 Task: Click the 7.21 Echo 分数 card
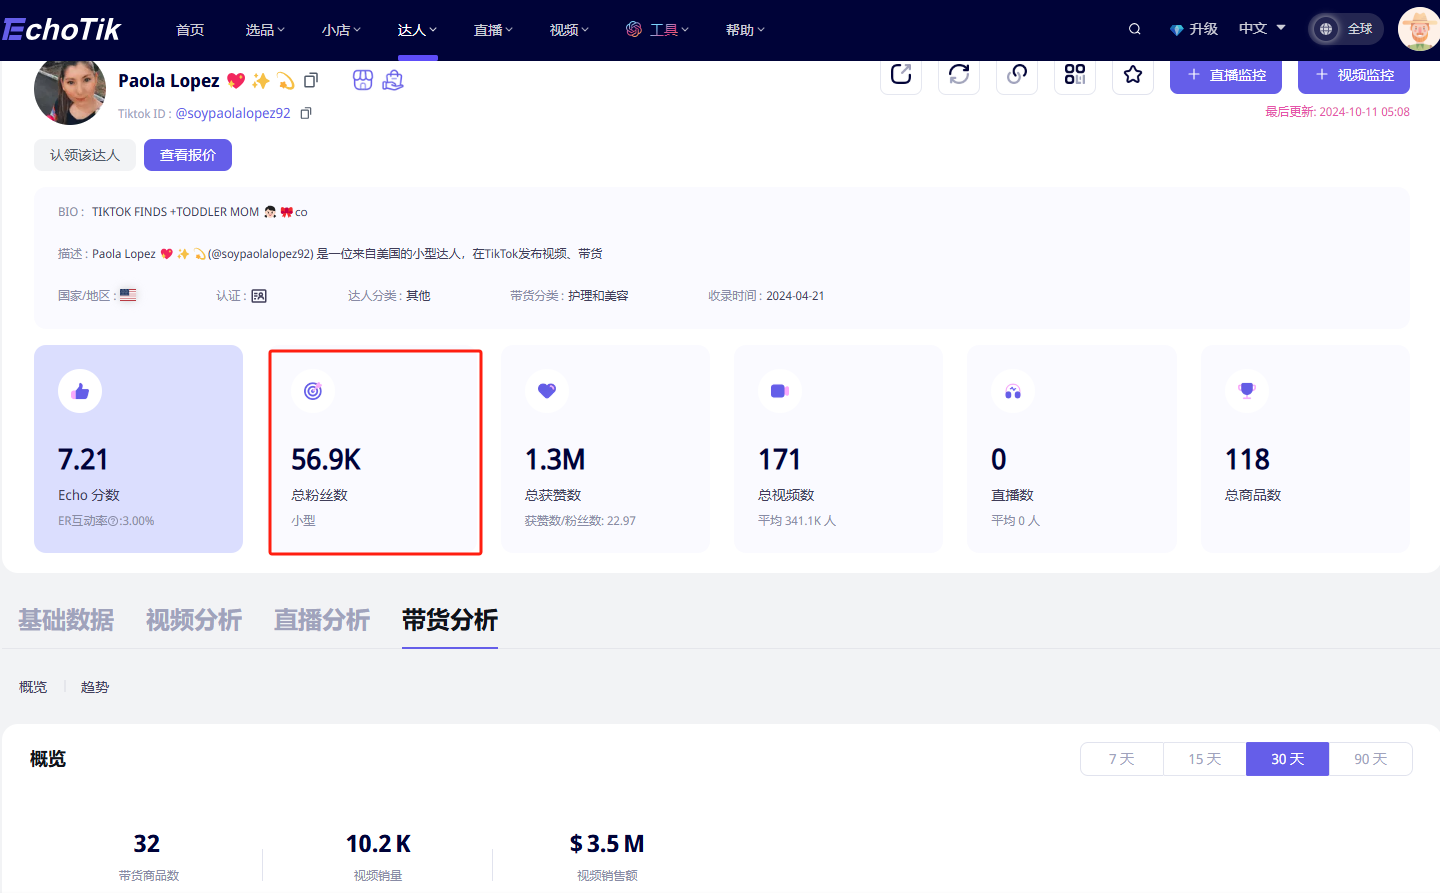pyautogui.click(x=138, y=449)
